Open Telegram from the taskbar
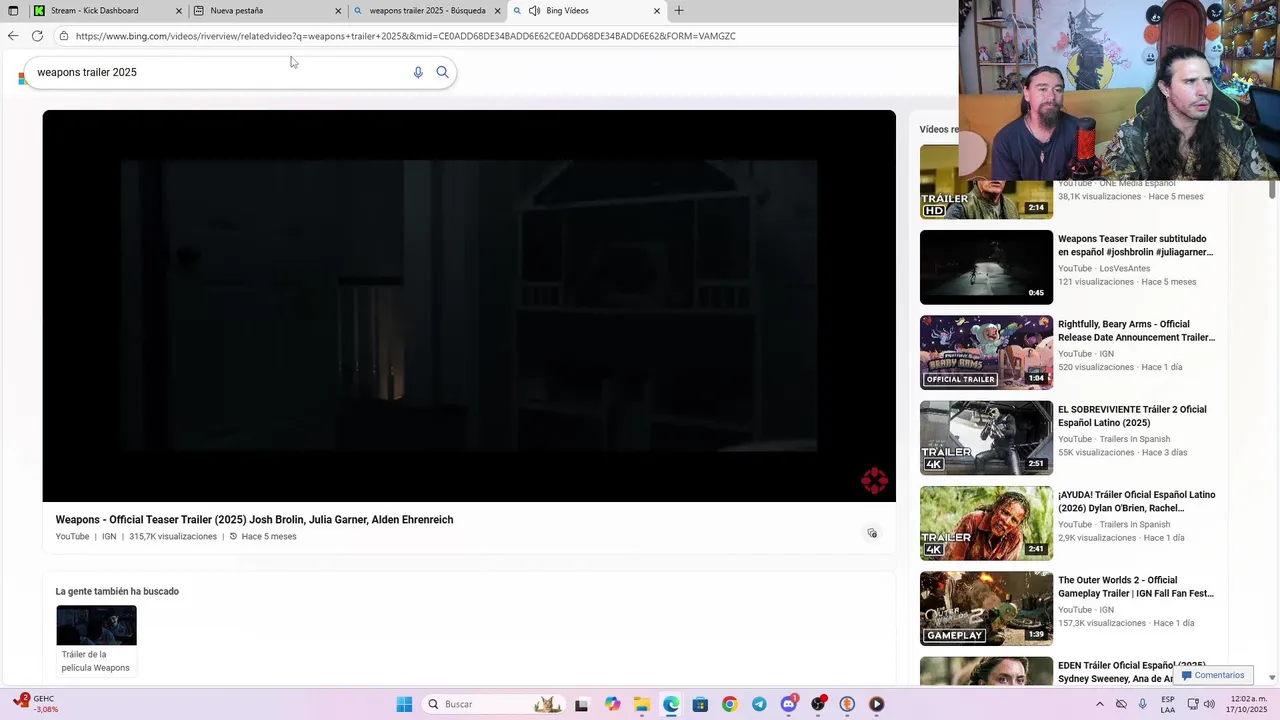Viewport: 1280px width, 720px height. tap(759, 704)
